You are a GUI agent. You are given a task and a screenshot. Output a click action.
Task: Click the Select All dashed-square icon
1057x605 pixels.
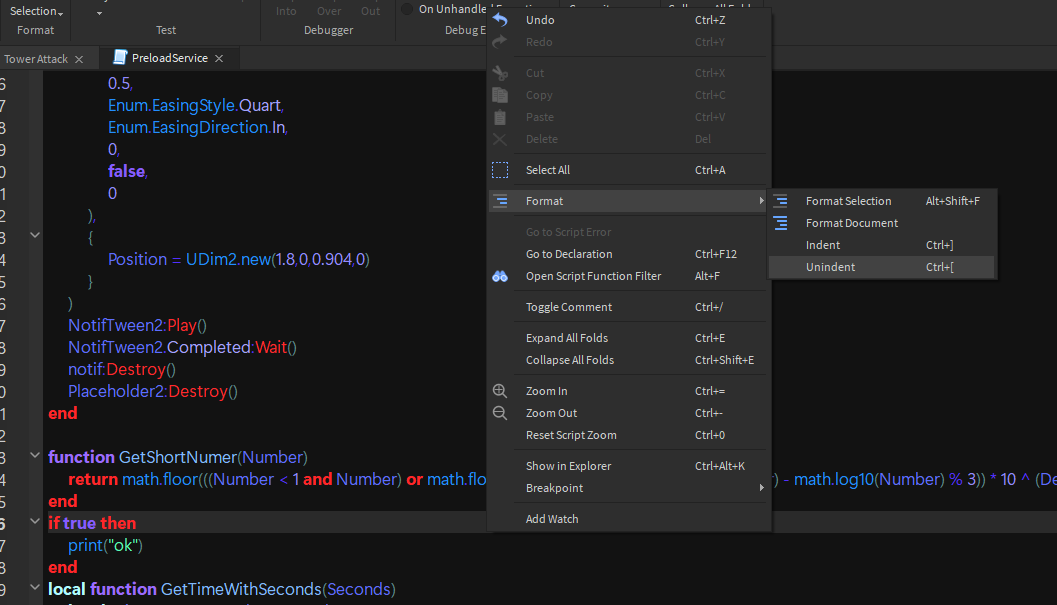(x=500, y=170)
